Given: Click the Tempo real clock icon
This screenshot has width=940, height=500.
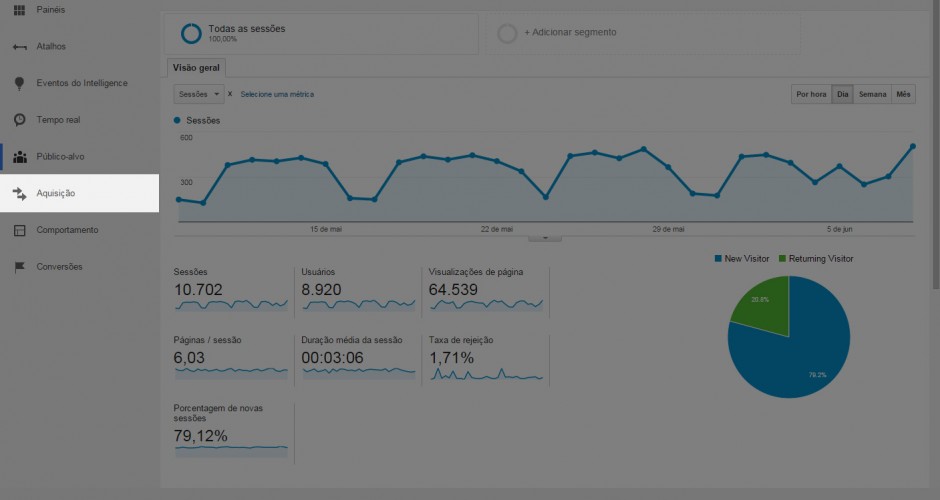Looking at the screenshot, I should coord(19,120).
